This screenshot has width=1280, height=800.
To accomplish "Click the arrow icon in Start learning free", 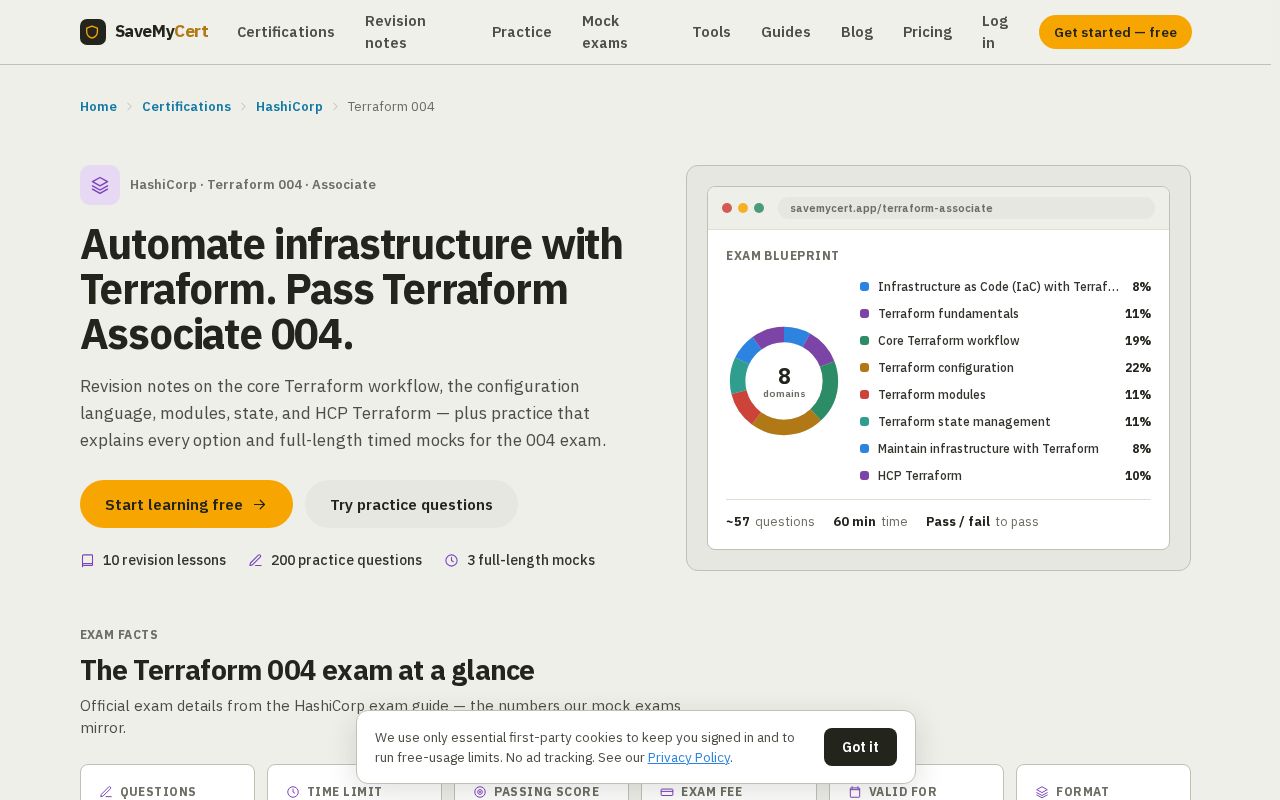I will tap(260, 504).
